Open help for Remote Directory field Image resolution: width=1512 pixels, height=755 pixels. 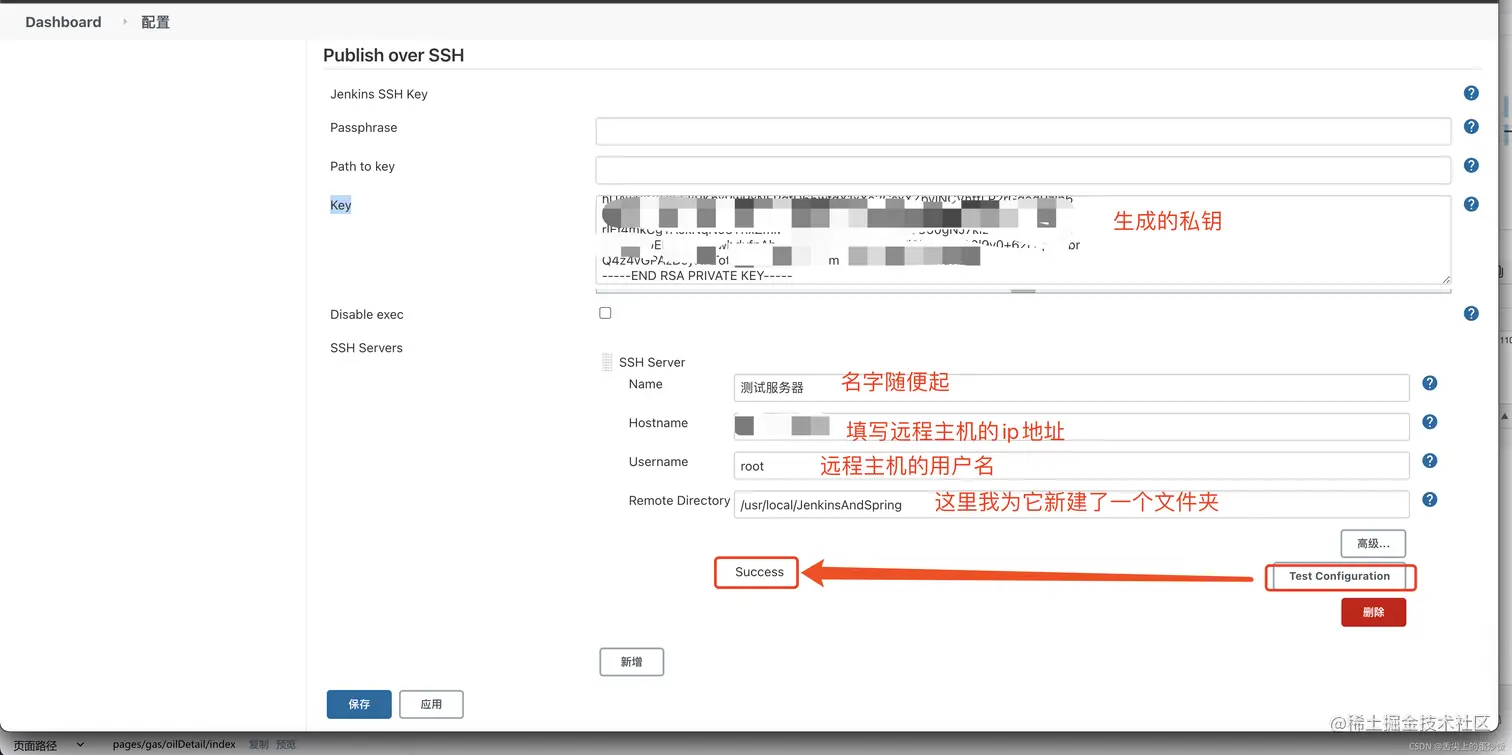tap(1430, 500)
